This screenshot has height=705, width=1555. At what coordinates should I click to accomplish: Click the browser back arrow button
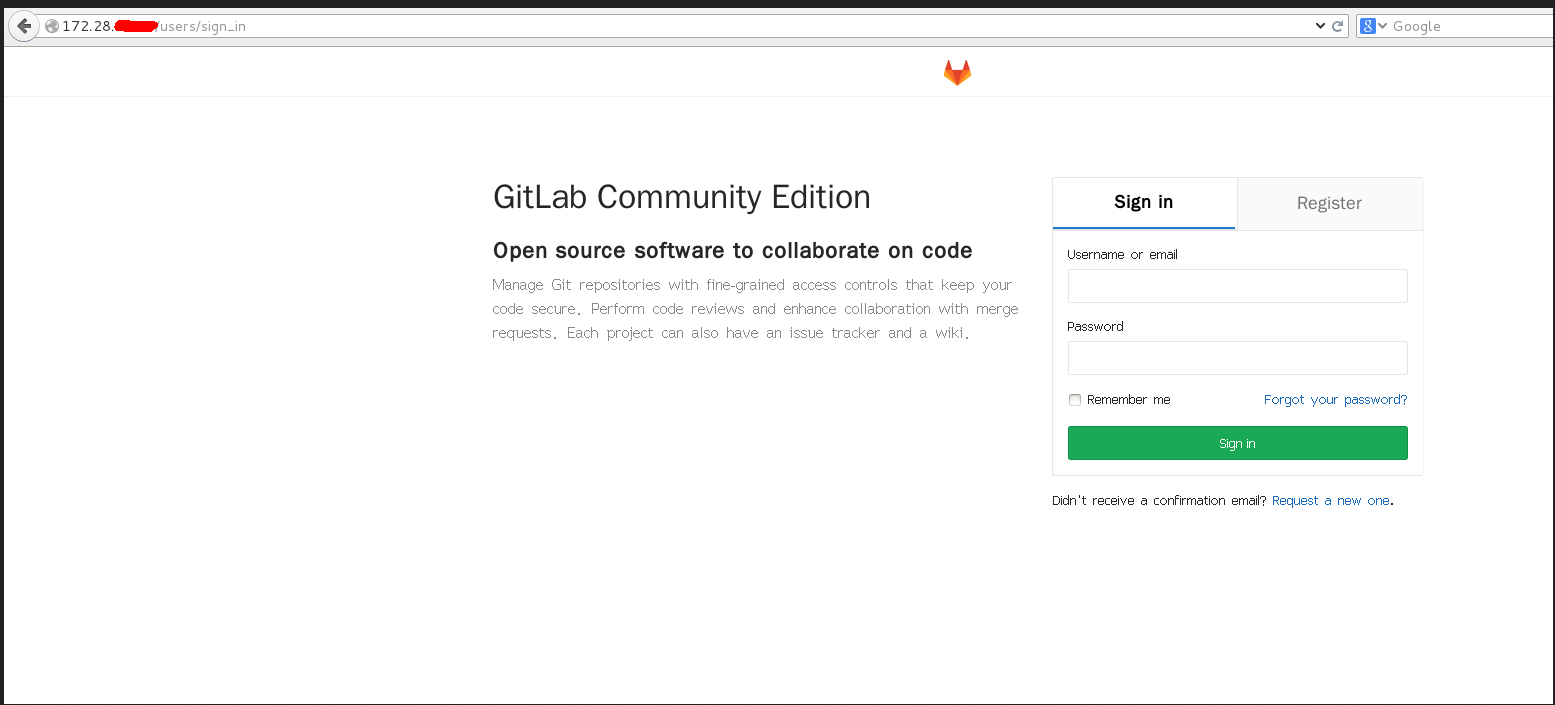point(24,26)
